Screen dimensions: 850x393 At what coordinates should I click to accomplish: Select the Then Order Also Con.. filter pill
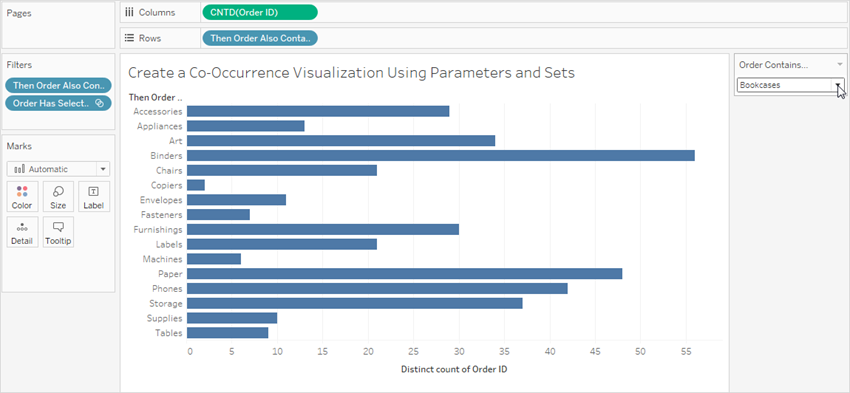pos(58,85)
